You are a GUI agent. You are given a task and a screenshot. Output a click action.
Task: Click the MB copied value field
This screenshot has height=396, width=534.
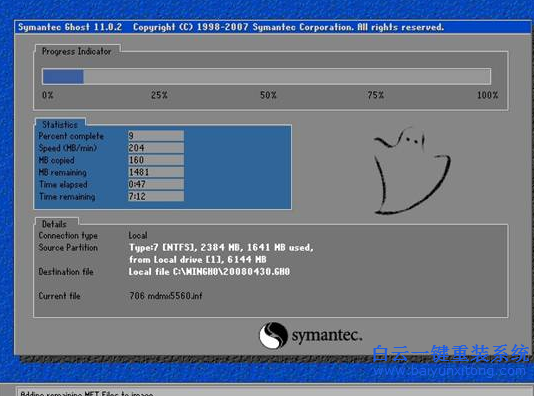click(156, 160)
